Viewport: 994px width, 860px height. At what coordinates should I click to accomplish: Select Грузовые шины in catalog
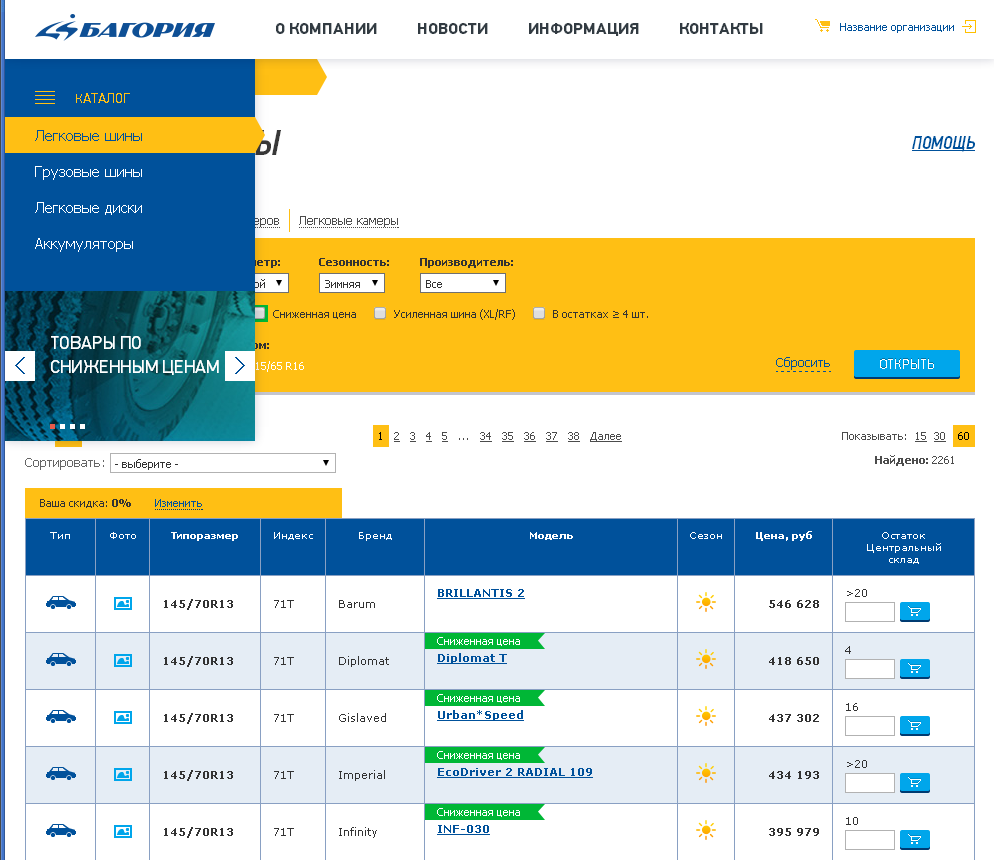point(88,172)
